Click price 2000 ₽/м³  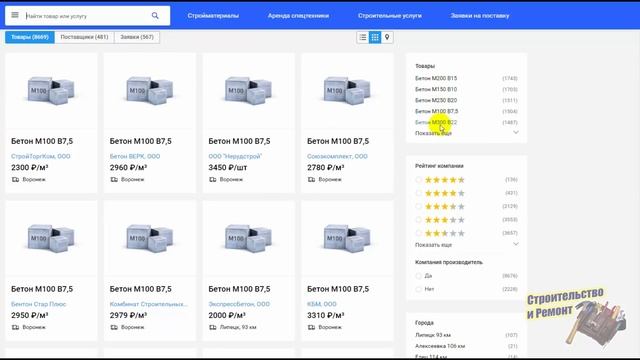pyautogui.click(x=227, y=316)
